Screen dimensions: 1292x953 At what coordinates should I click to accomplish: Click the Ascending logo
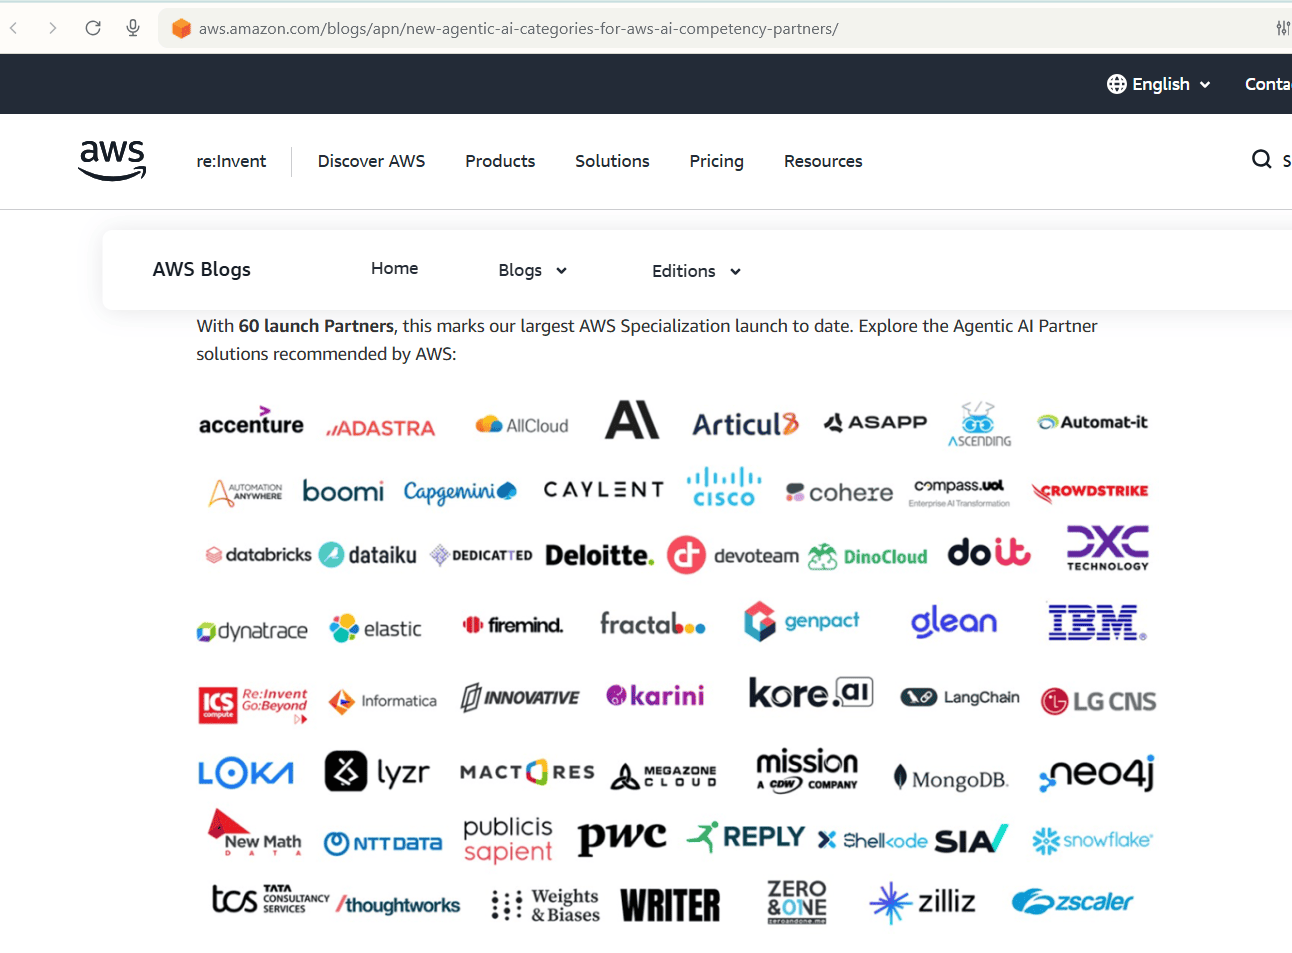click(979, 424)
